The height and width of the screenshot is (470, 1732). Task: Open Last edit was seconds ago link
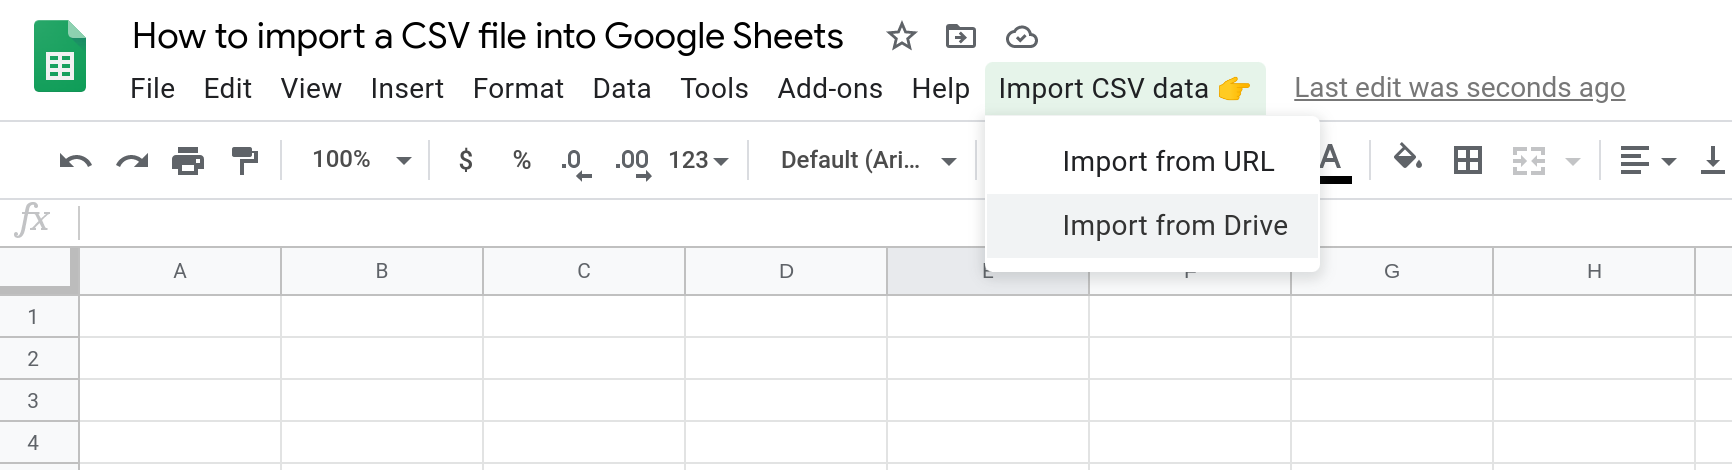(x=1459, y=88)
